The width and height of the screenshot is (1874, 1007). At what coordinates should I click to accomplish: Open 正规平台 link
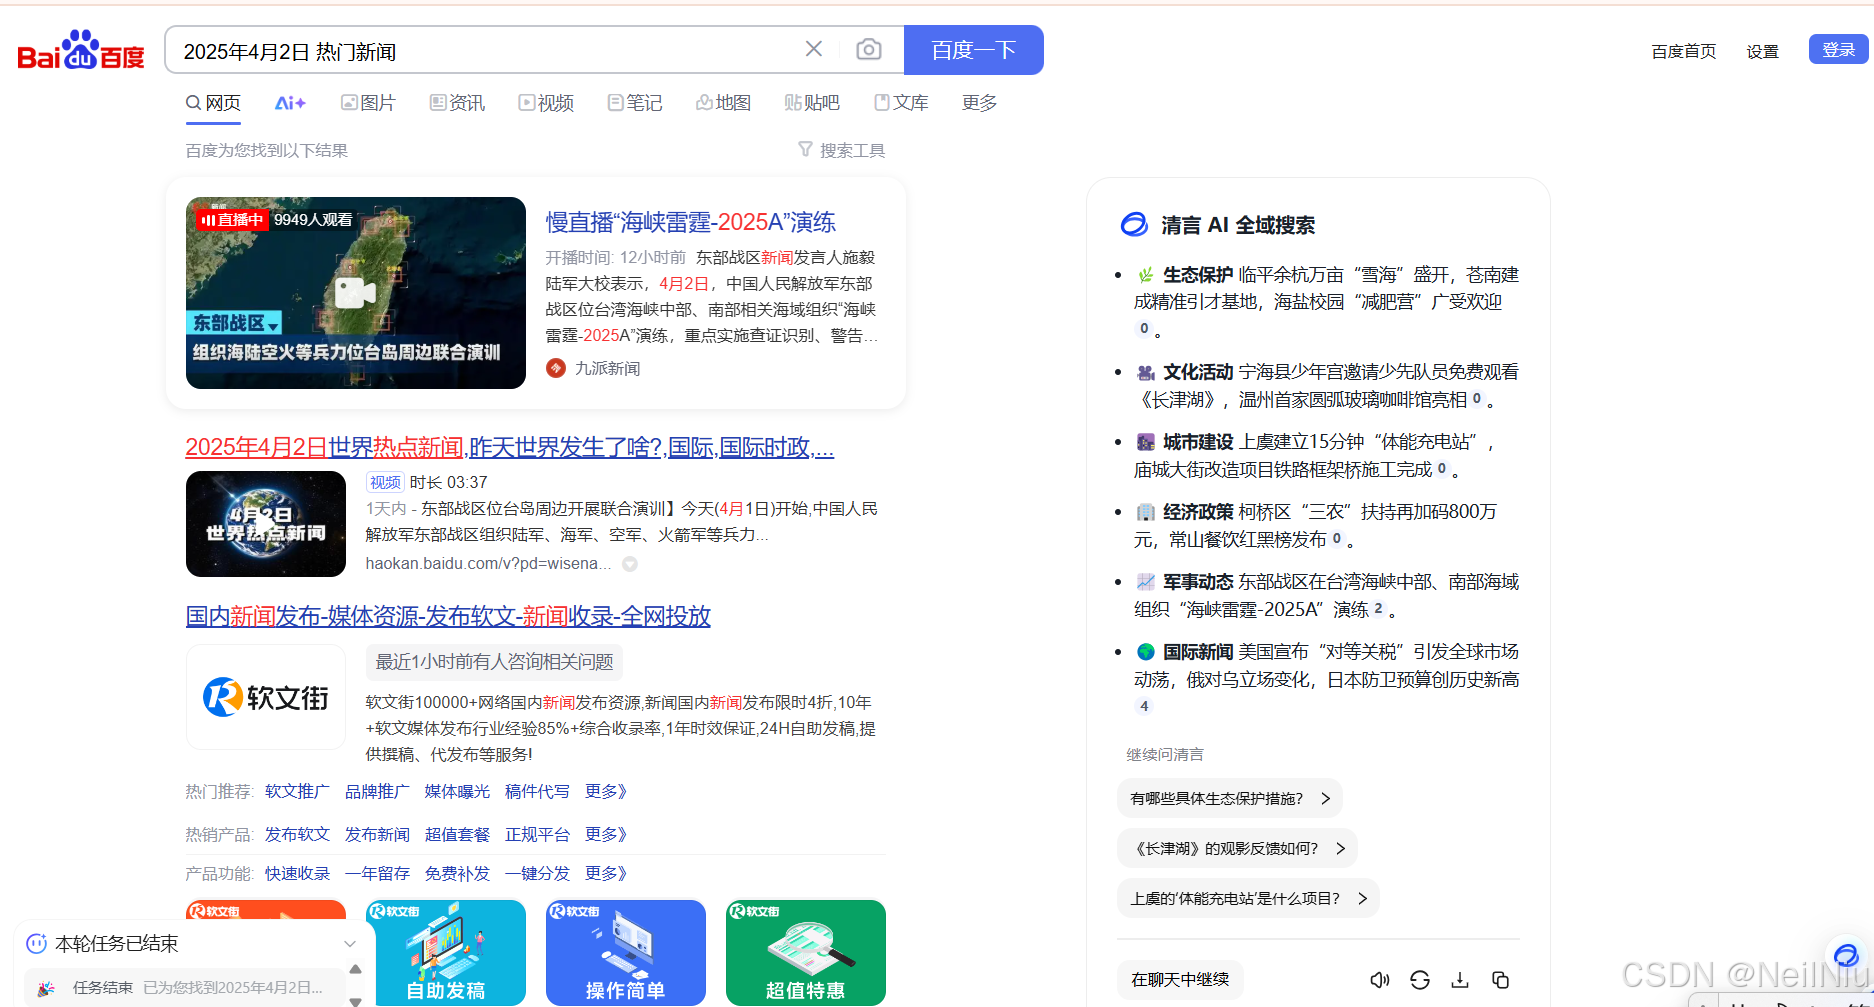tap(537, 834)
